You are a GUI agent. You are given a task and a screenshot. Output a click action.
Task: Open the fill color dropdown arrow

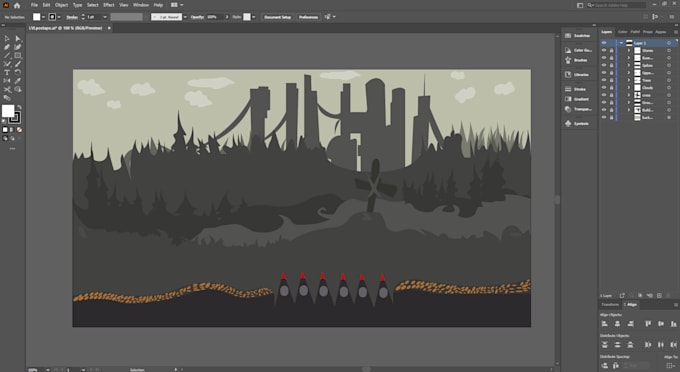[x=43, y=17]
